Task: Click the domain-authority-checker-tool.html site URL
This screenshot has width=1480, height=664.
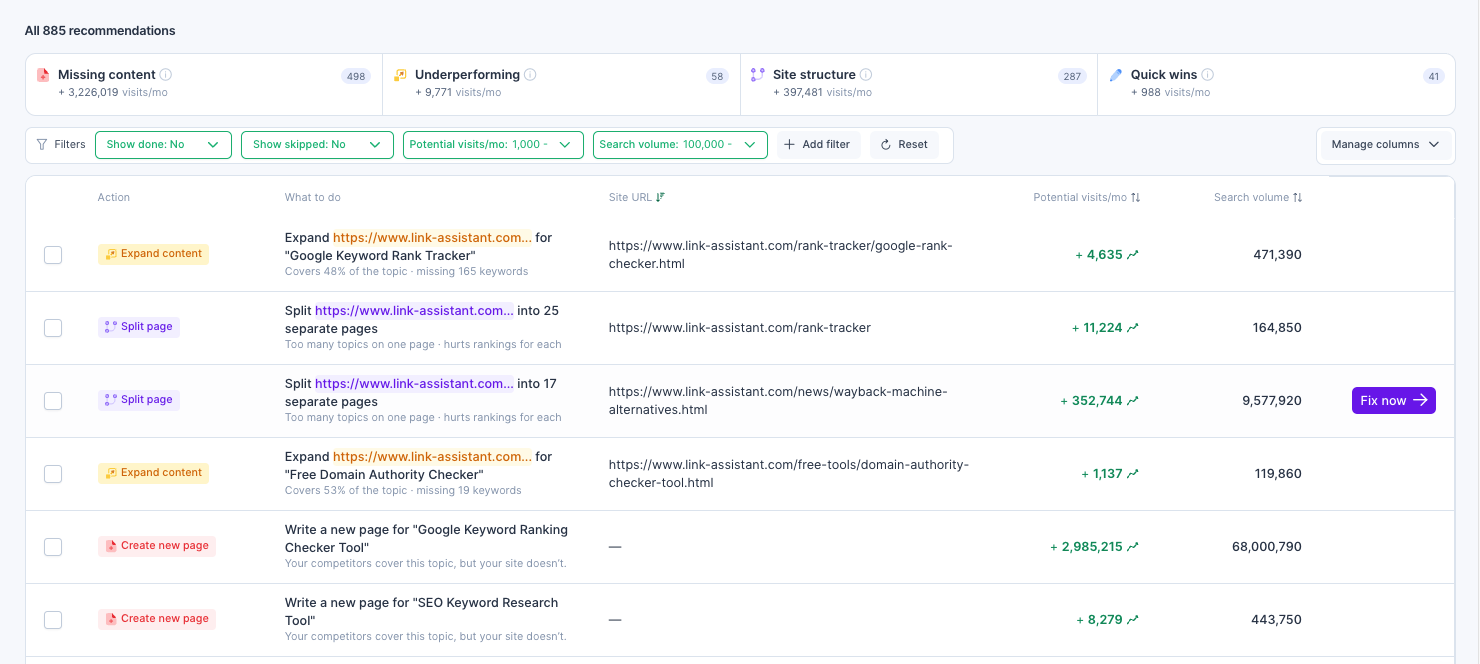Action: click(789, 474)
